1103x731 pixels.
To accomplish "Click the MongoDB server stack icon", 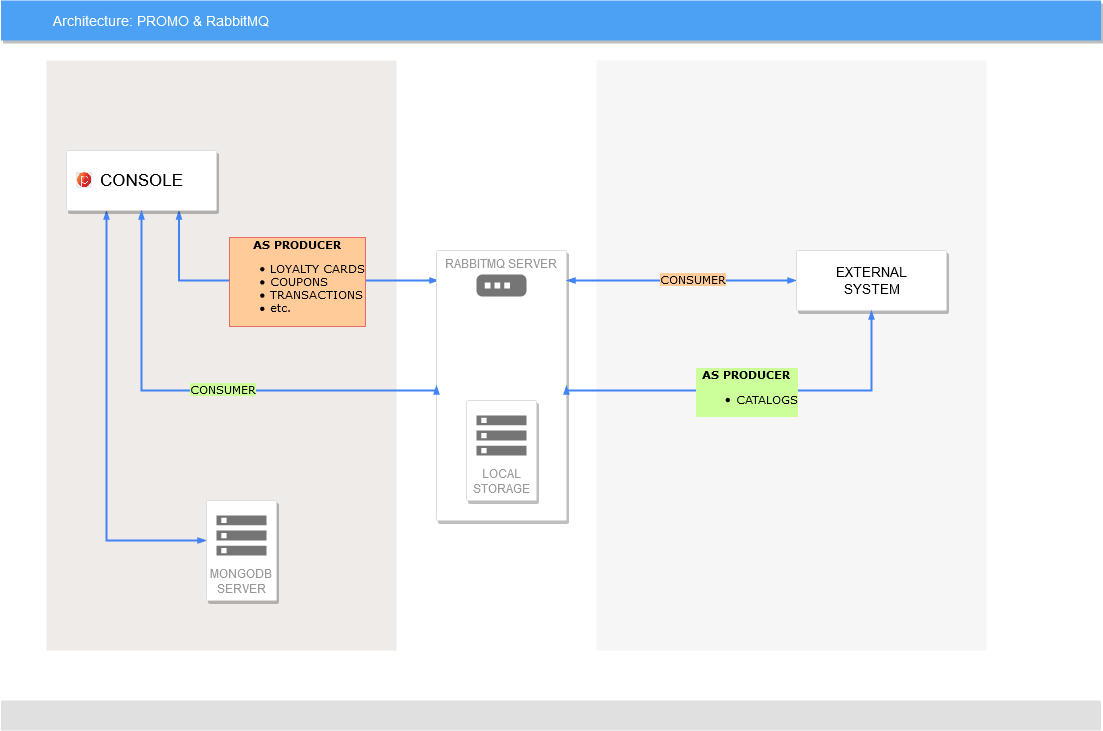I will tap(241, 535).
